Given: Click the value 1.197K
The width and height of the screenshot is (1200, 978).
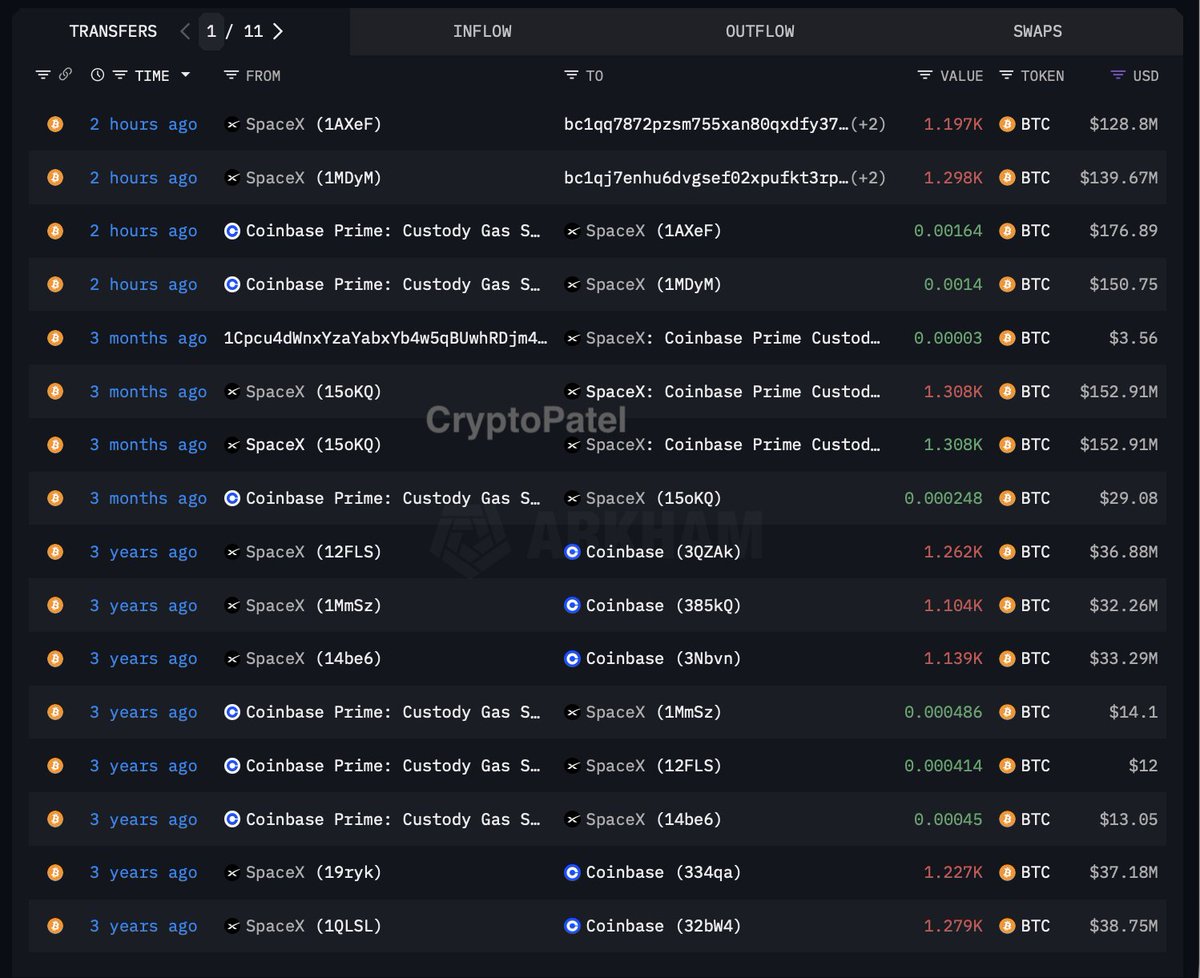Looking at the screenshot, I should [953, 124].
